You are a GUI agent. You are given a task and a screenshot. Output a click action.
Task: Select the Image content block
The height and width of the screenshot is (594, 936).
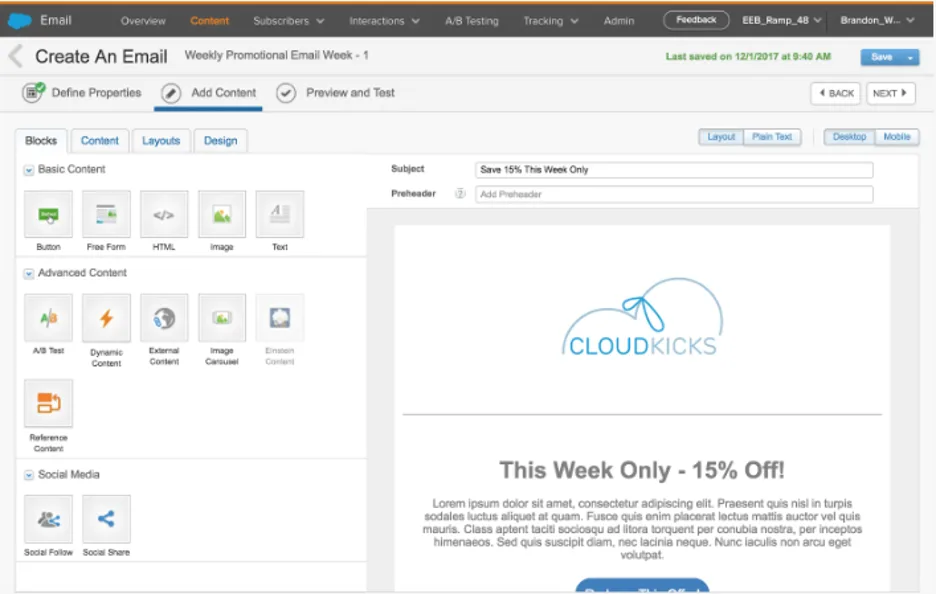click(x=222, y=214)
